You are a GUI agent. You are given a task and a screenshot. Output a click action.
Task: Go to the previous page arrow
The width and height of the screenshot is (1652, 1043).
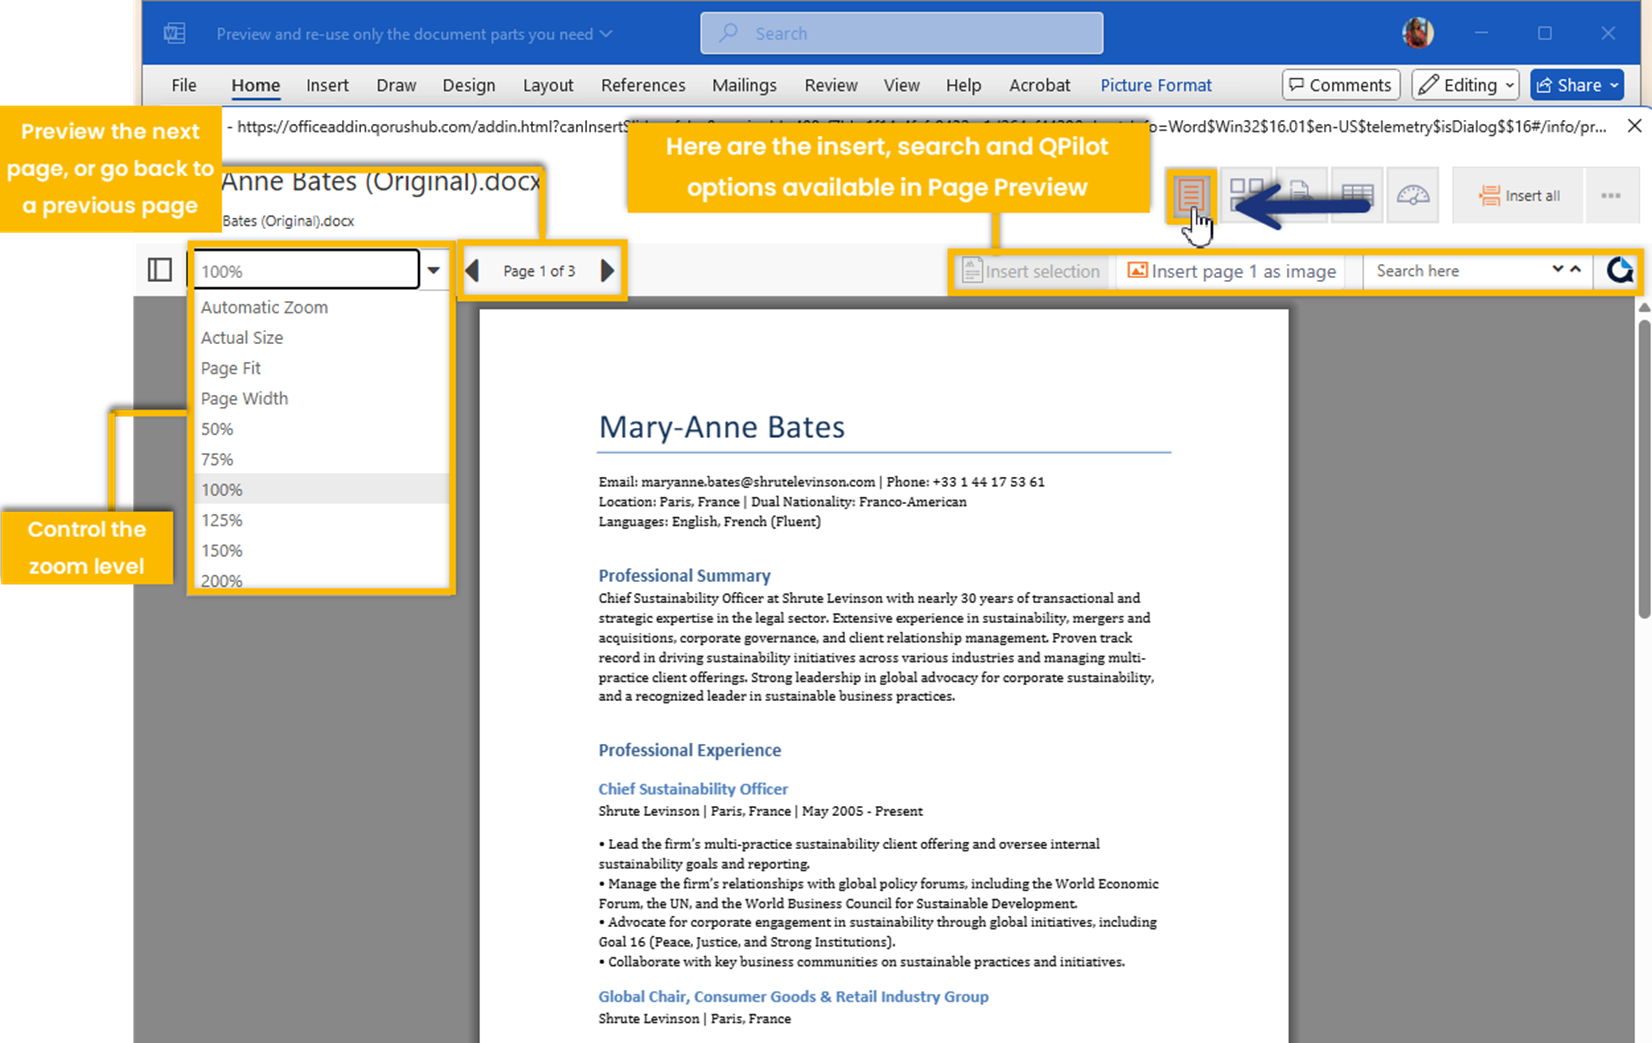[472, 271]
